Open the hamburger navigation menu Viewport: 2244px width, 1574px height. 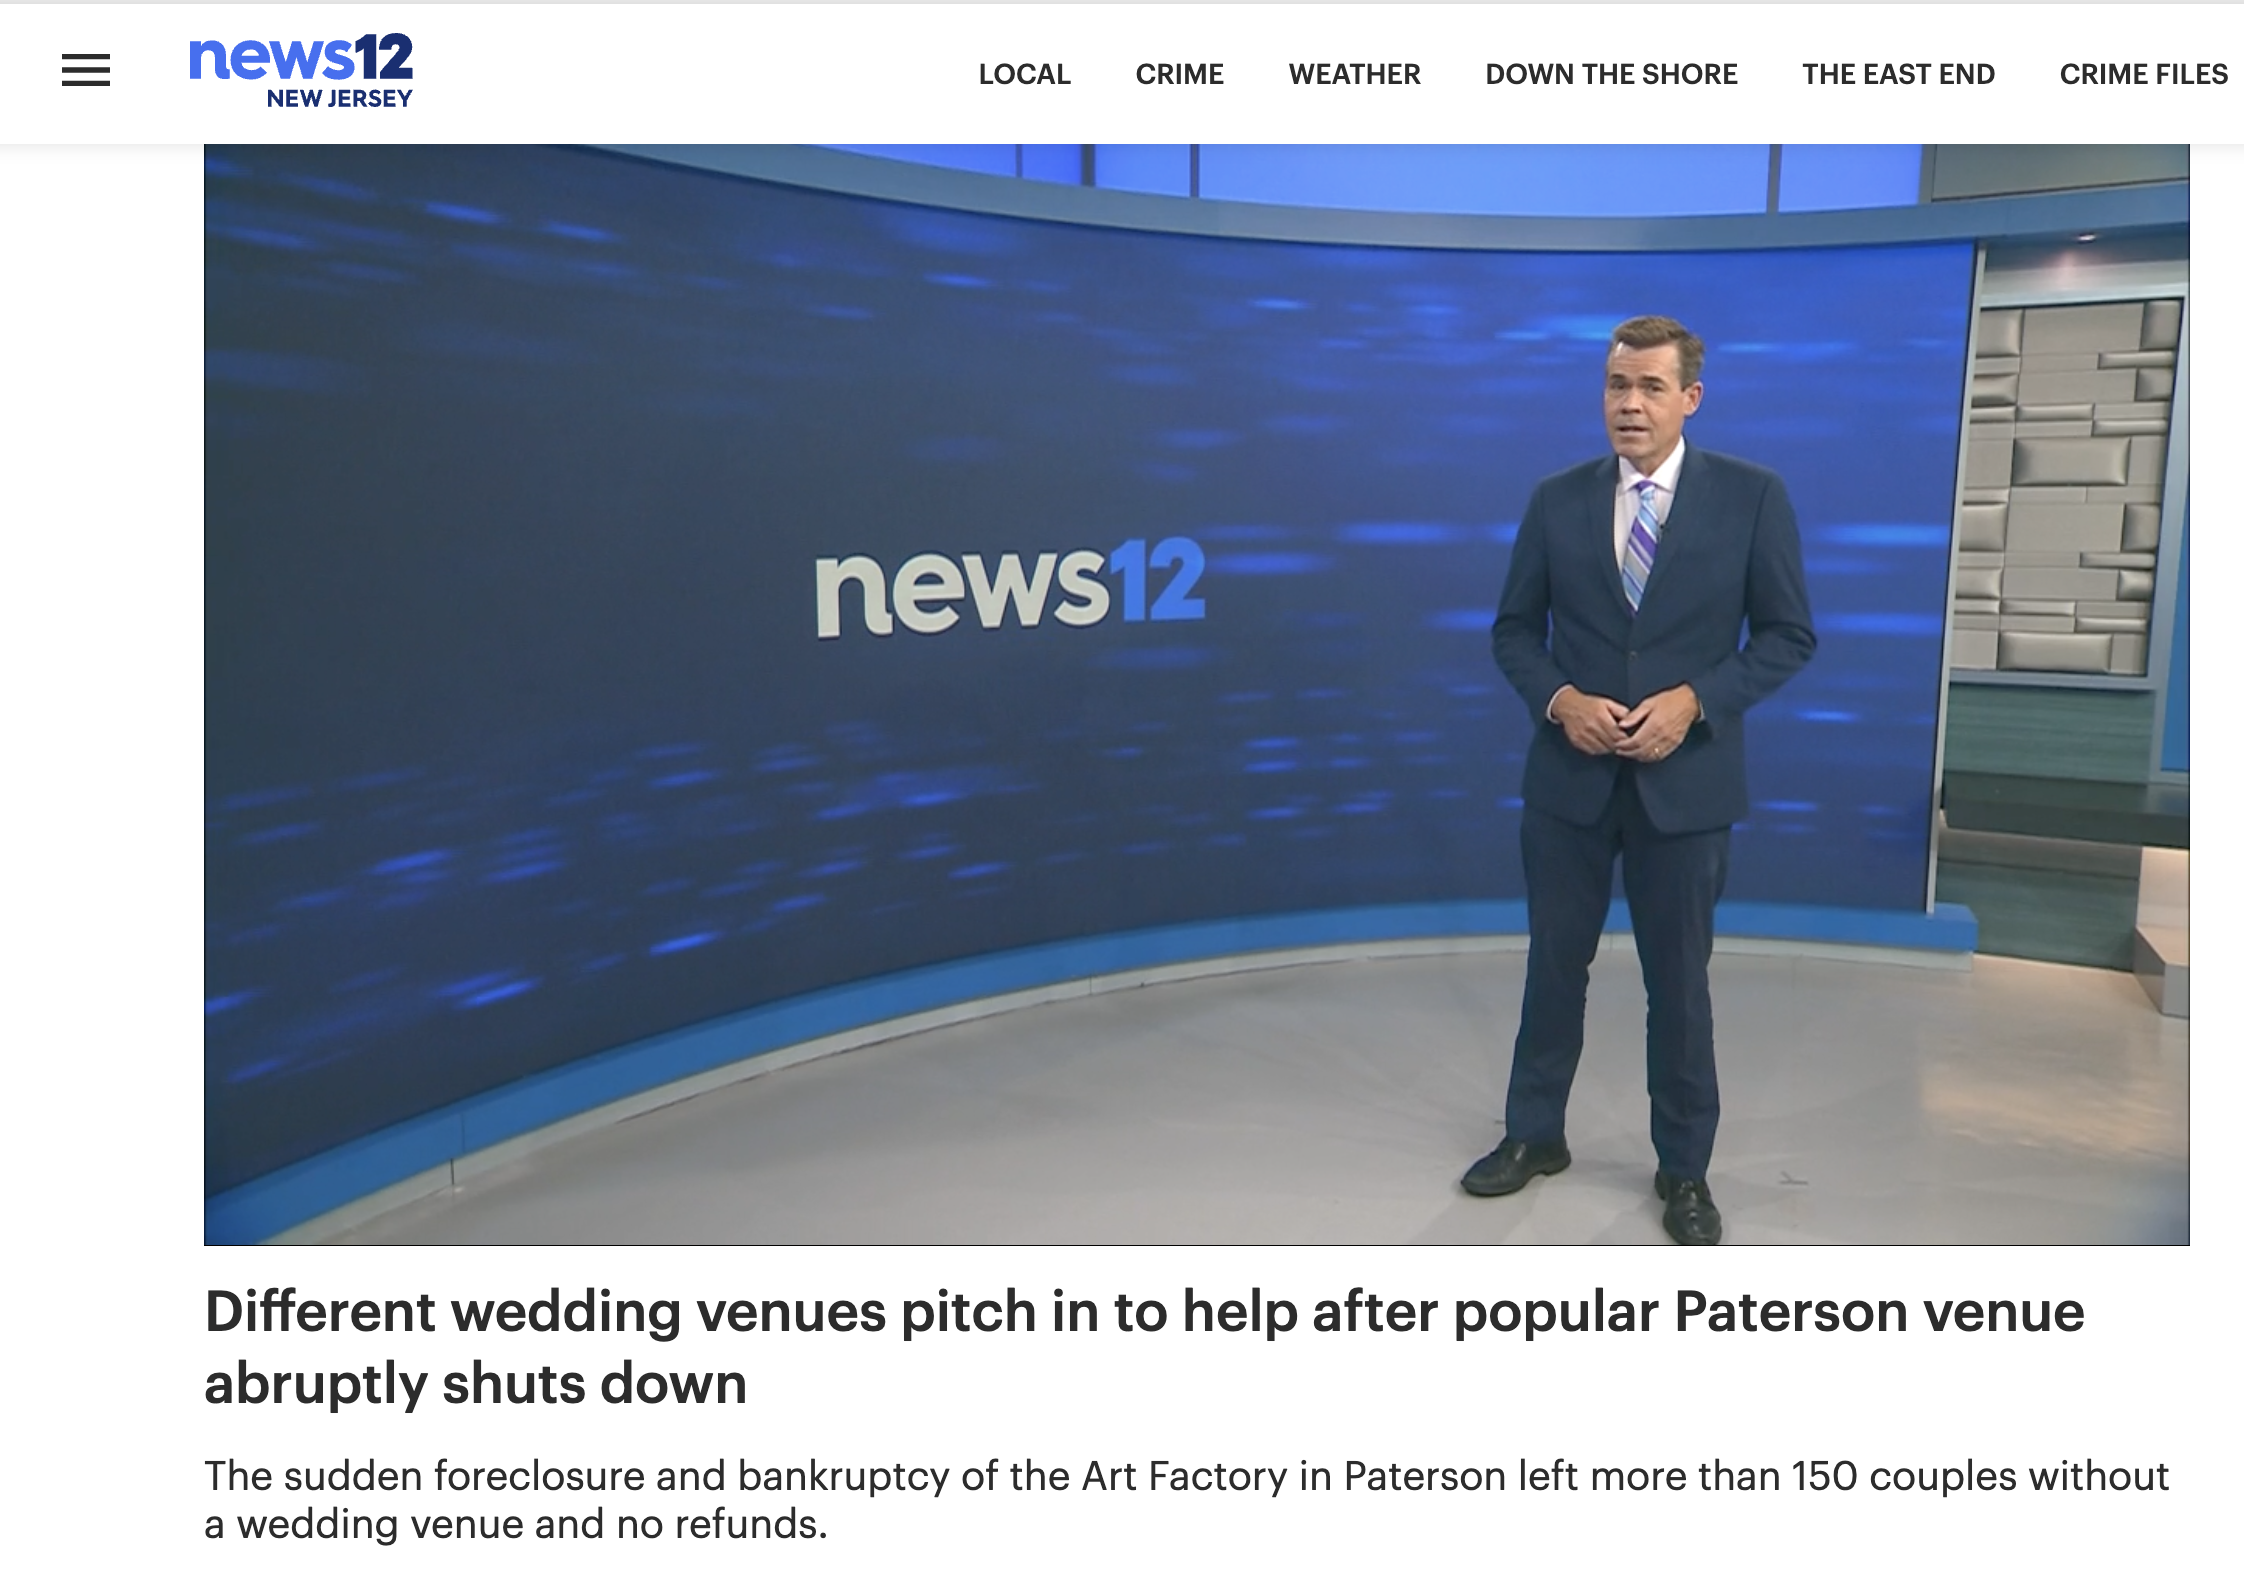(x=86, y=71)
